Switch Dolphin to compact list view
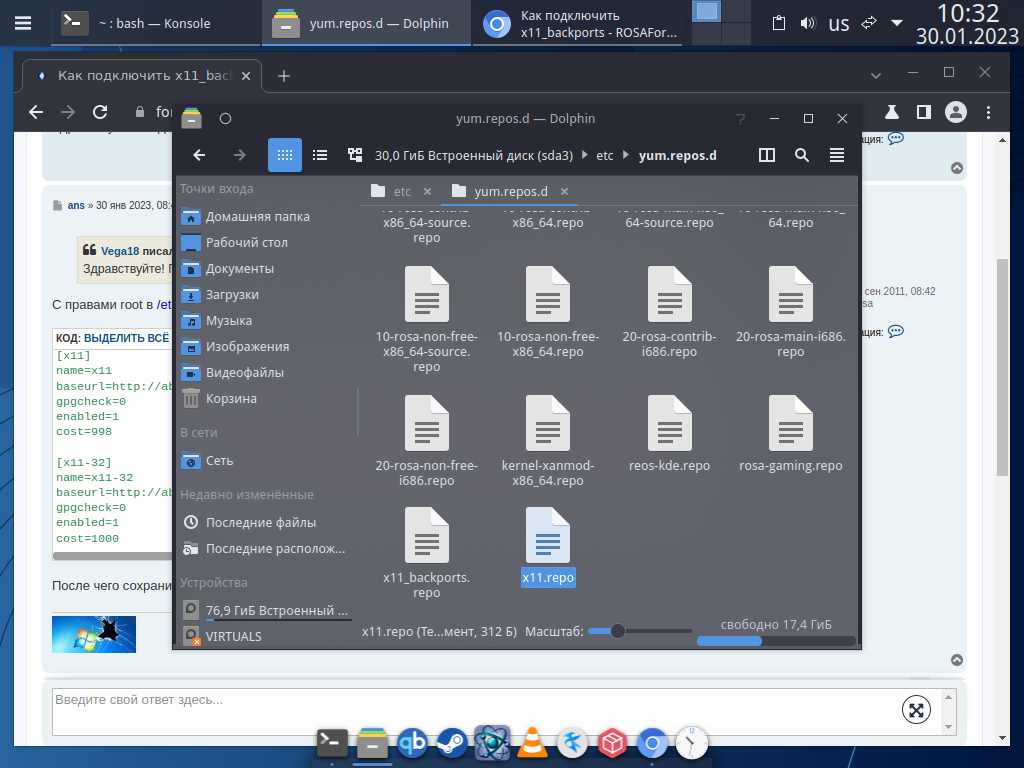The width and height of the screenshot is (1024, 768). tap(320, 155)
